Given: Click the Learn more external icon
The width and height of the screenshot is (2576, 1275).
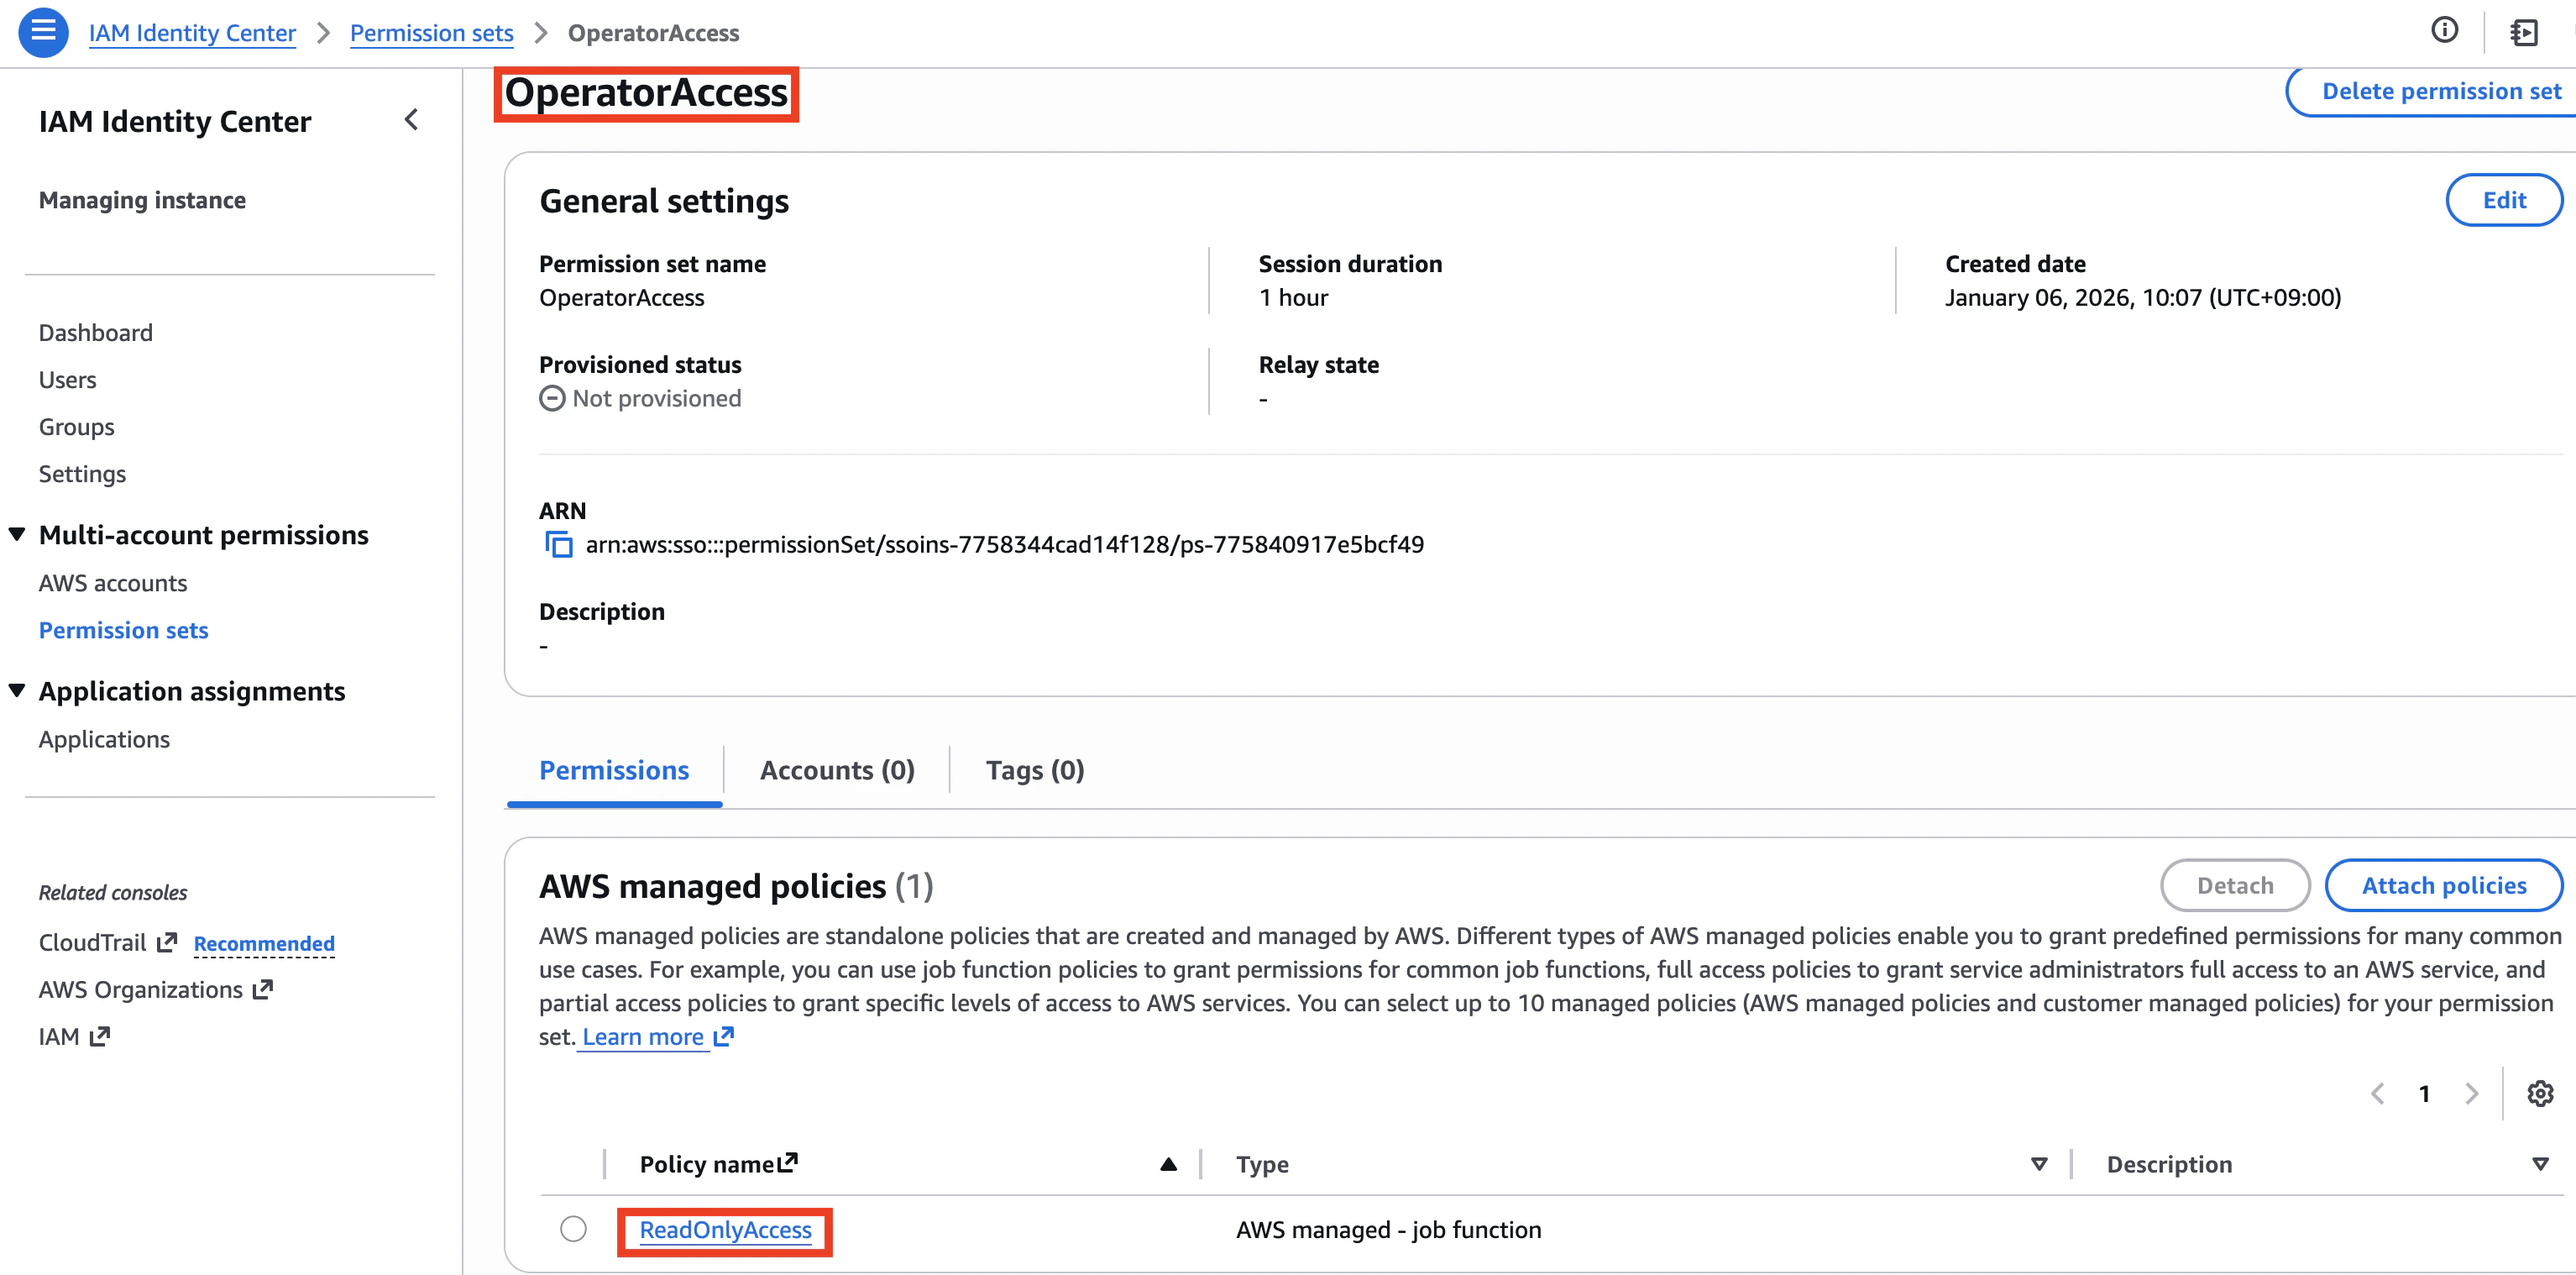Looking at the screenshot, I should coord(723,1036).
